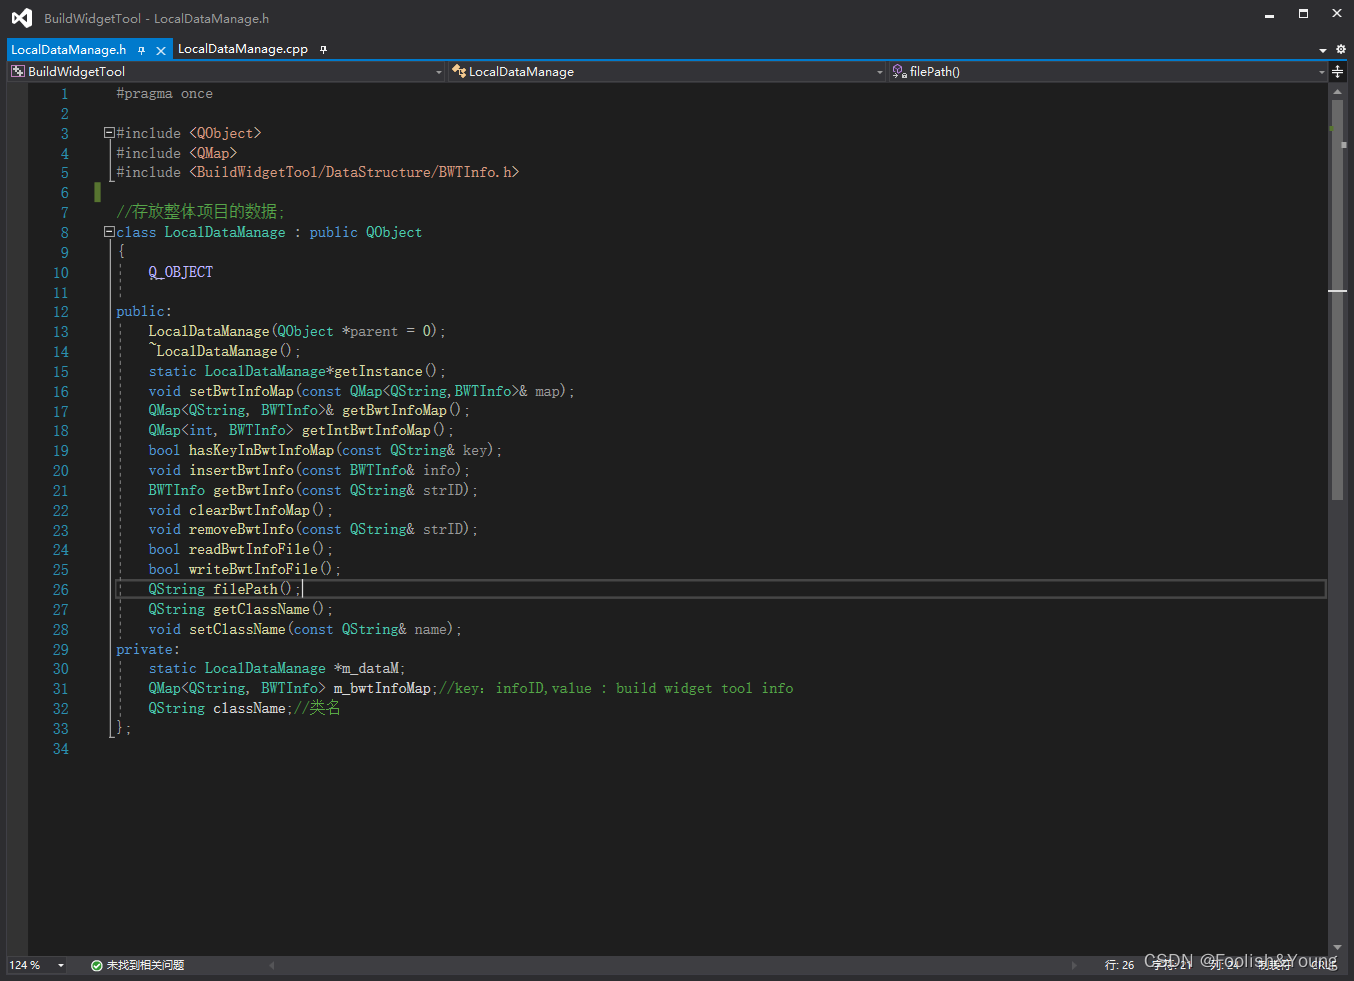Close the LocalDataManage.h tab
This screenshot has height=981, width=1354.
161,48
